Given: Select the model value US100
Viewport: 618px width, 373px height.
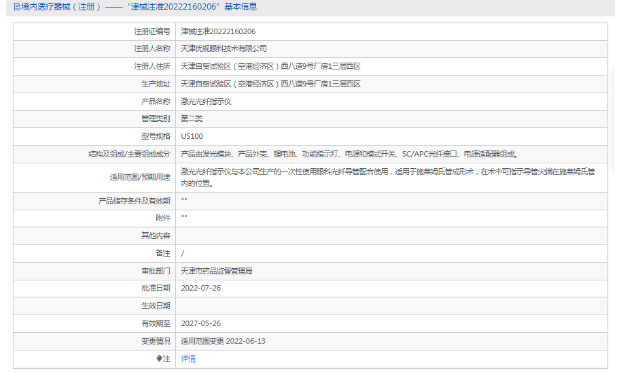Looking at the screenshot, I should tap(192, 136).
